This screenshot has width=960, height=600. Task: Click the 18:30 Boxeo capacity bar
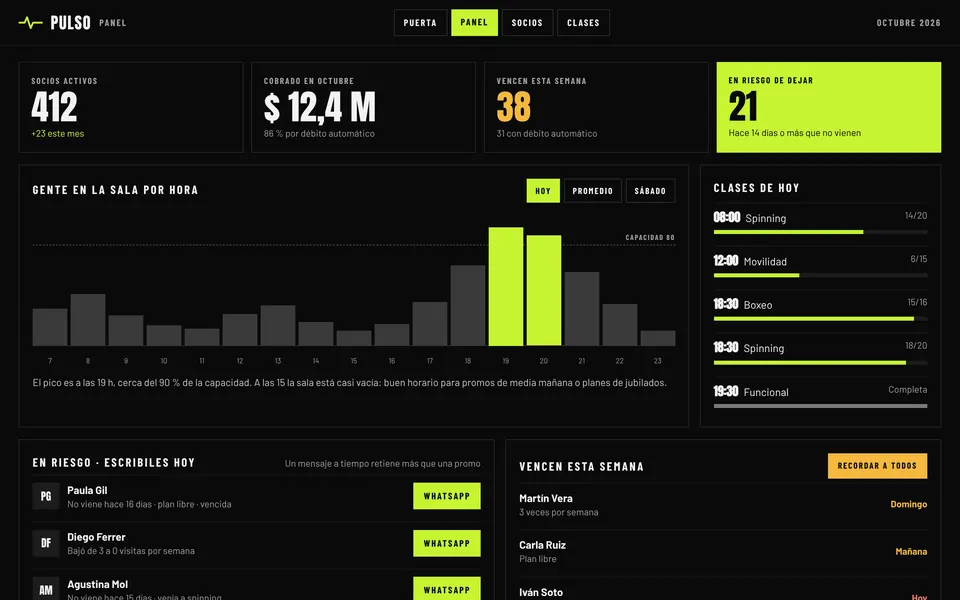pos(820,319)
